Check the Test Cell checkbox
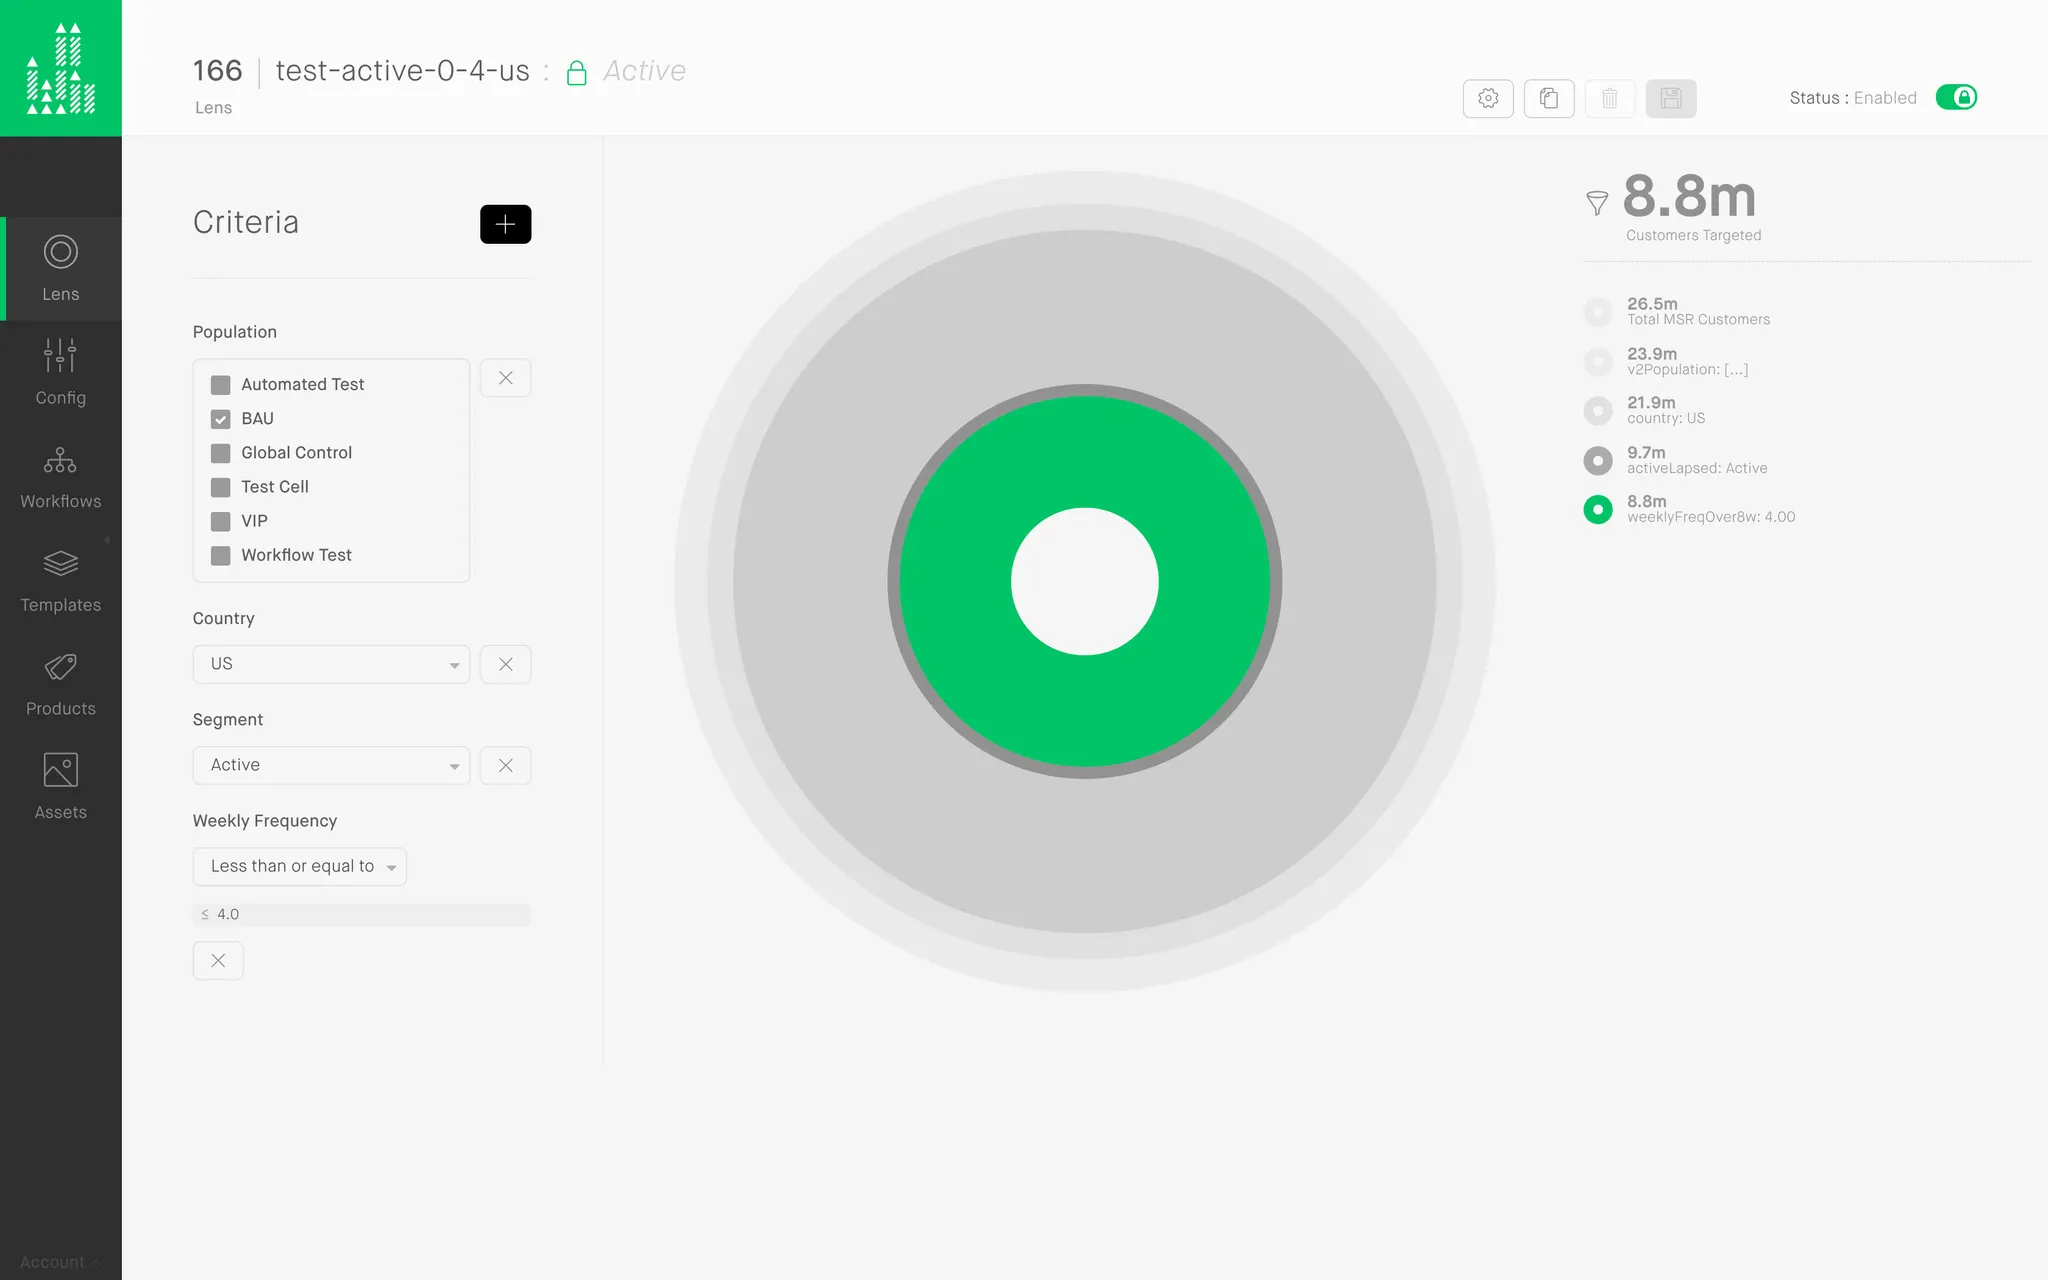The width and height of the screenshot is (2048, 1280). tap(221, 487)
